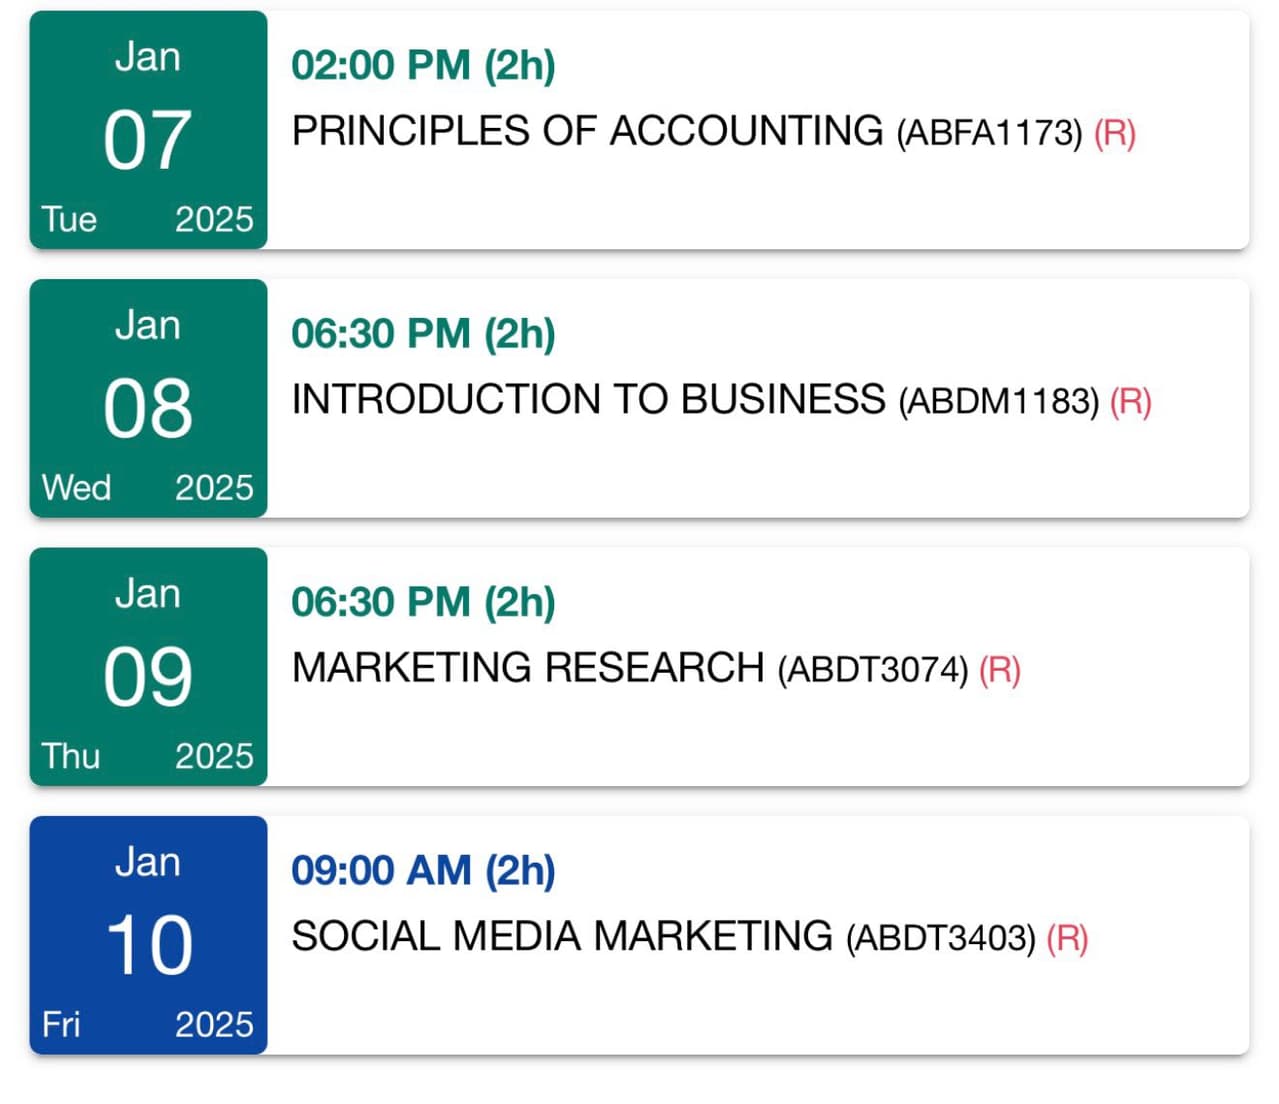Click the 02:00 PM (2h) time label

click(x=423, y=65)
